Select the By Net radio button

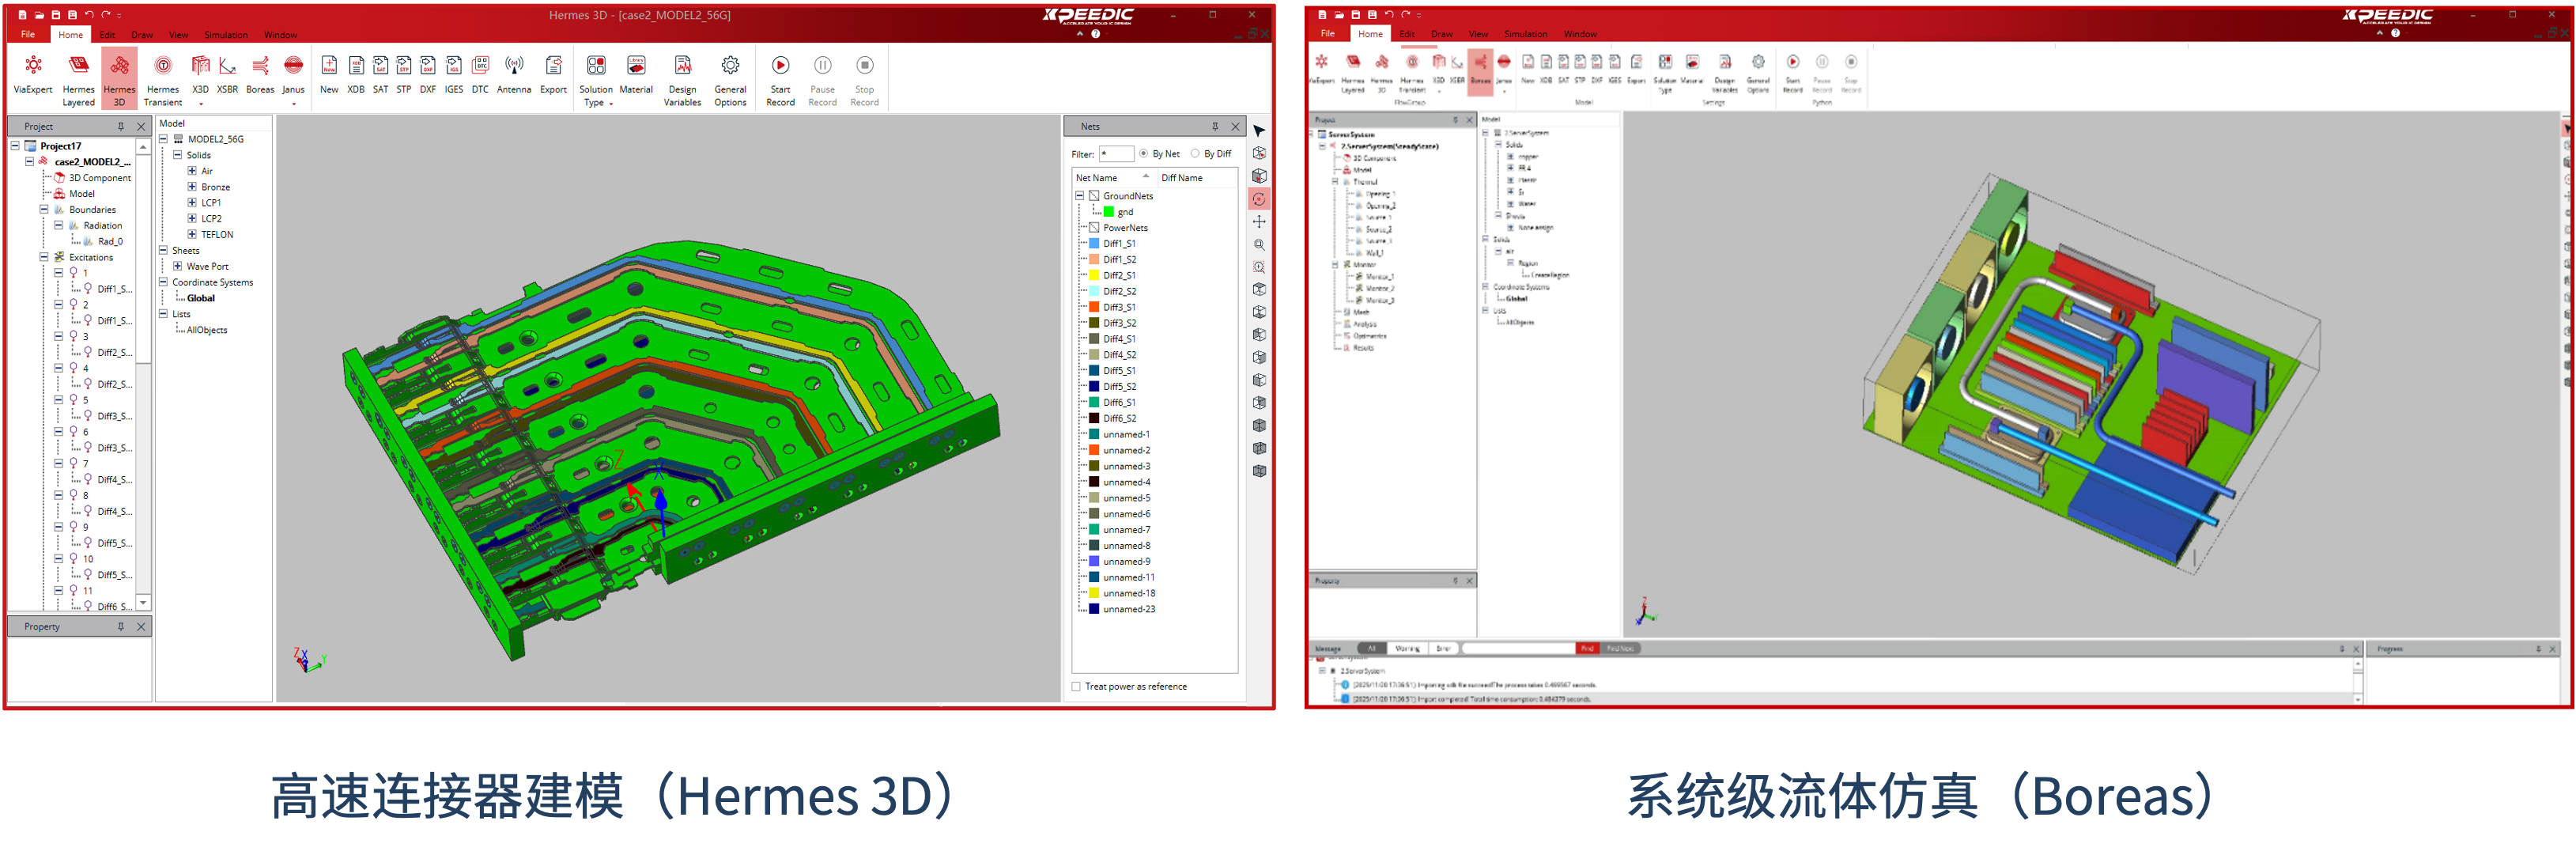(x=1144, y=154)
